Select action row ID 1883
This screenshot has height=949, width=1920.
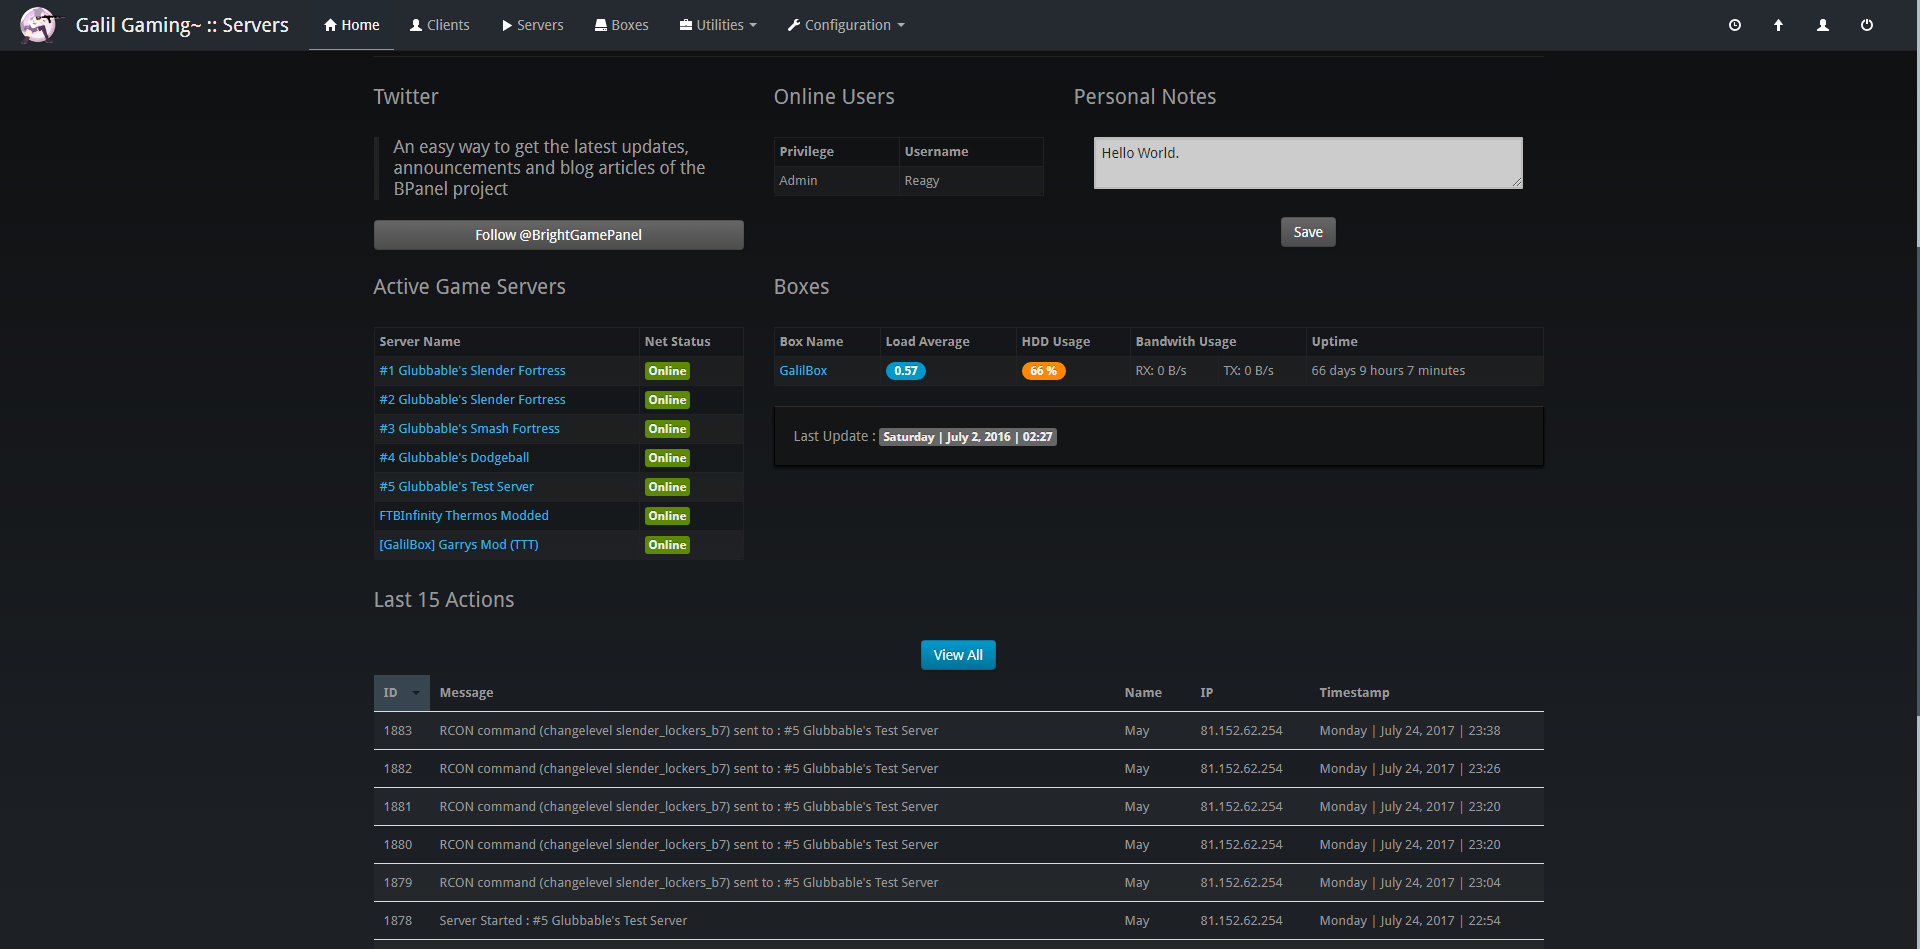click(959, 731)
